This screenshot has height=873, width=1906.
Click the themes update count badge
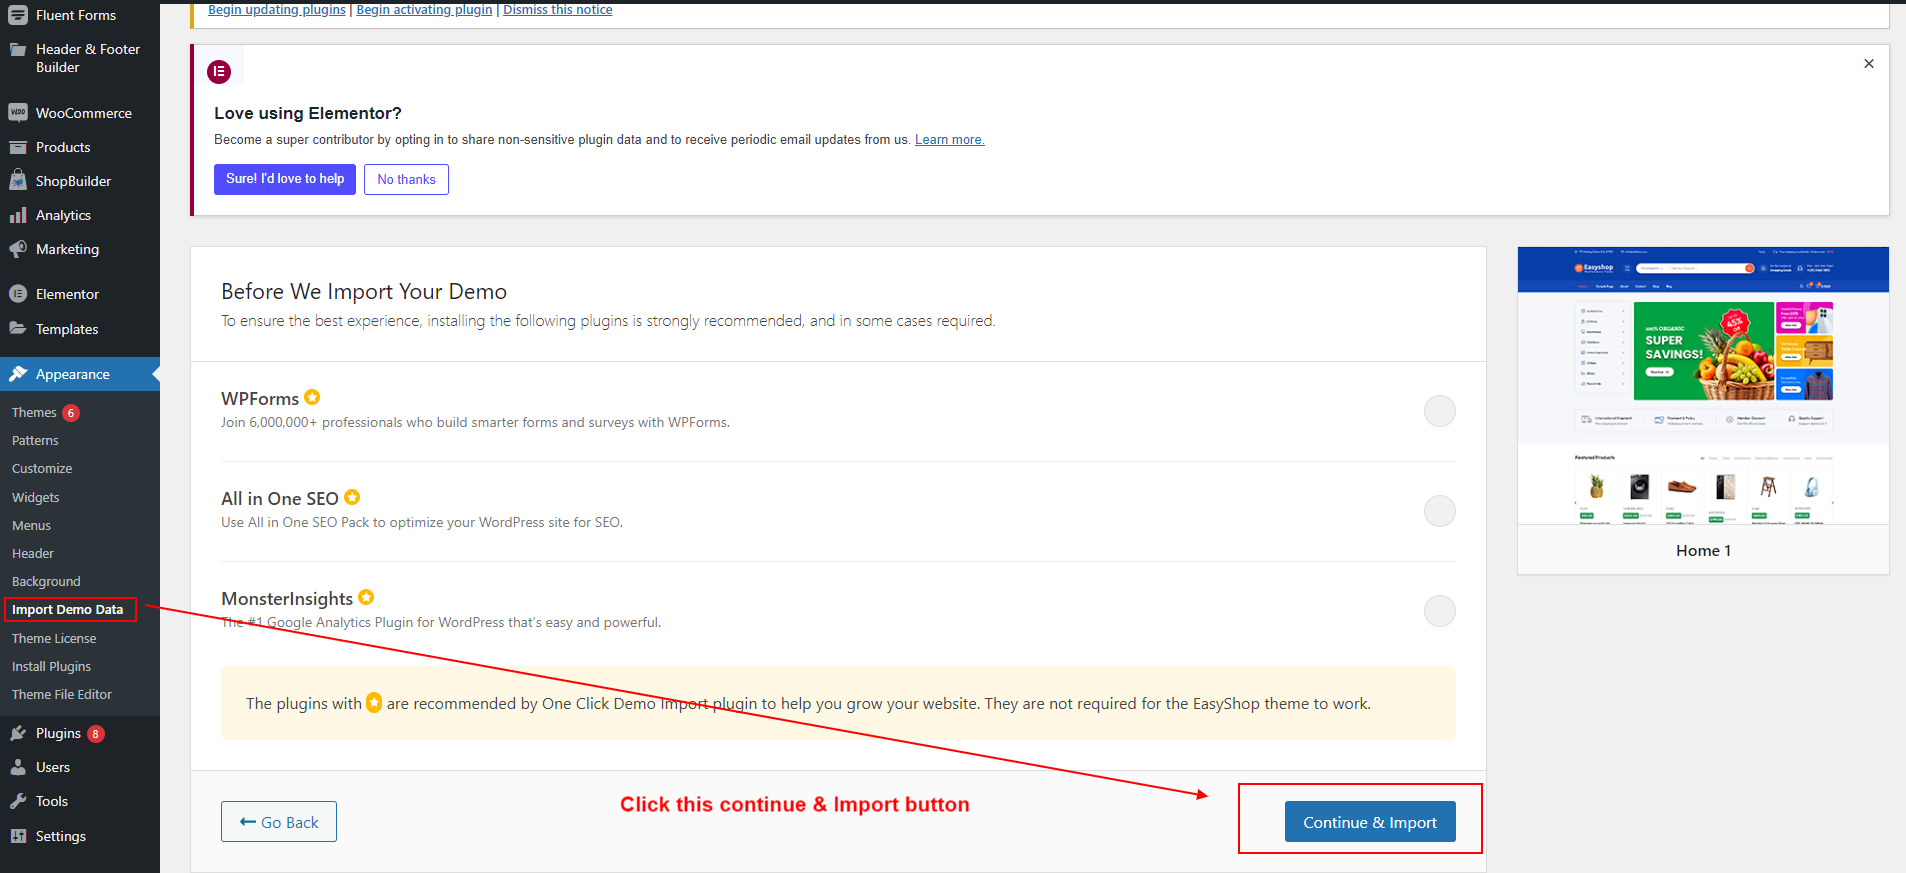(x=71, y=413)
